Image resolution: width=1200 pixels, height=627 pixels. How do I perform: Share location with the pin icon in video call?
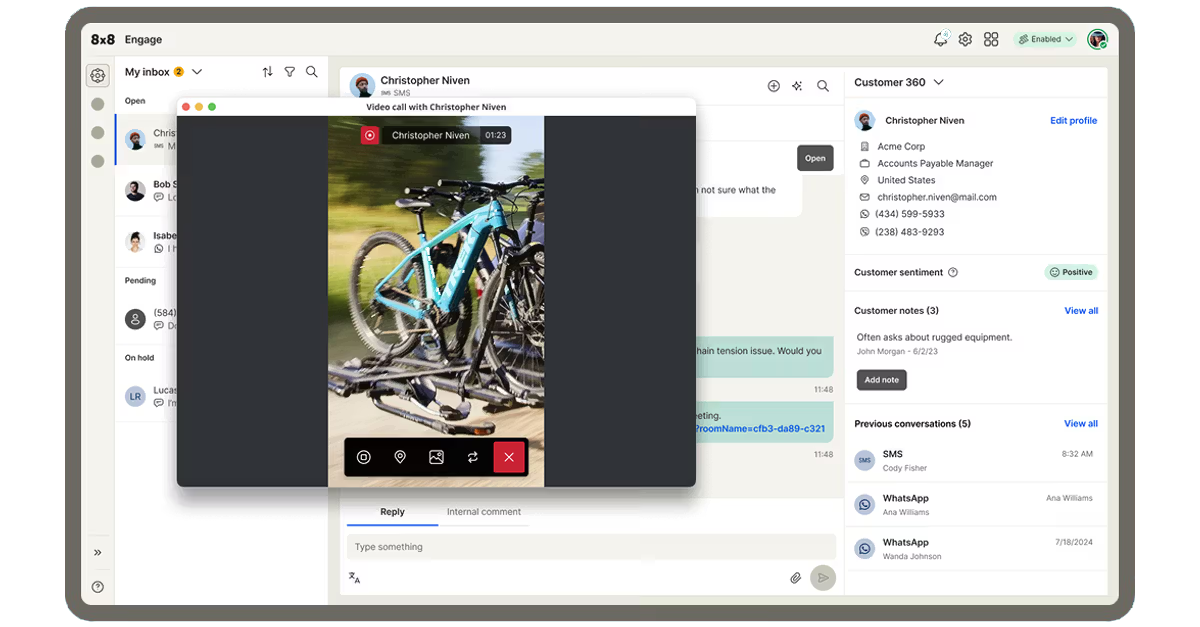tap(400, 457)
